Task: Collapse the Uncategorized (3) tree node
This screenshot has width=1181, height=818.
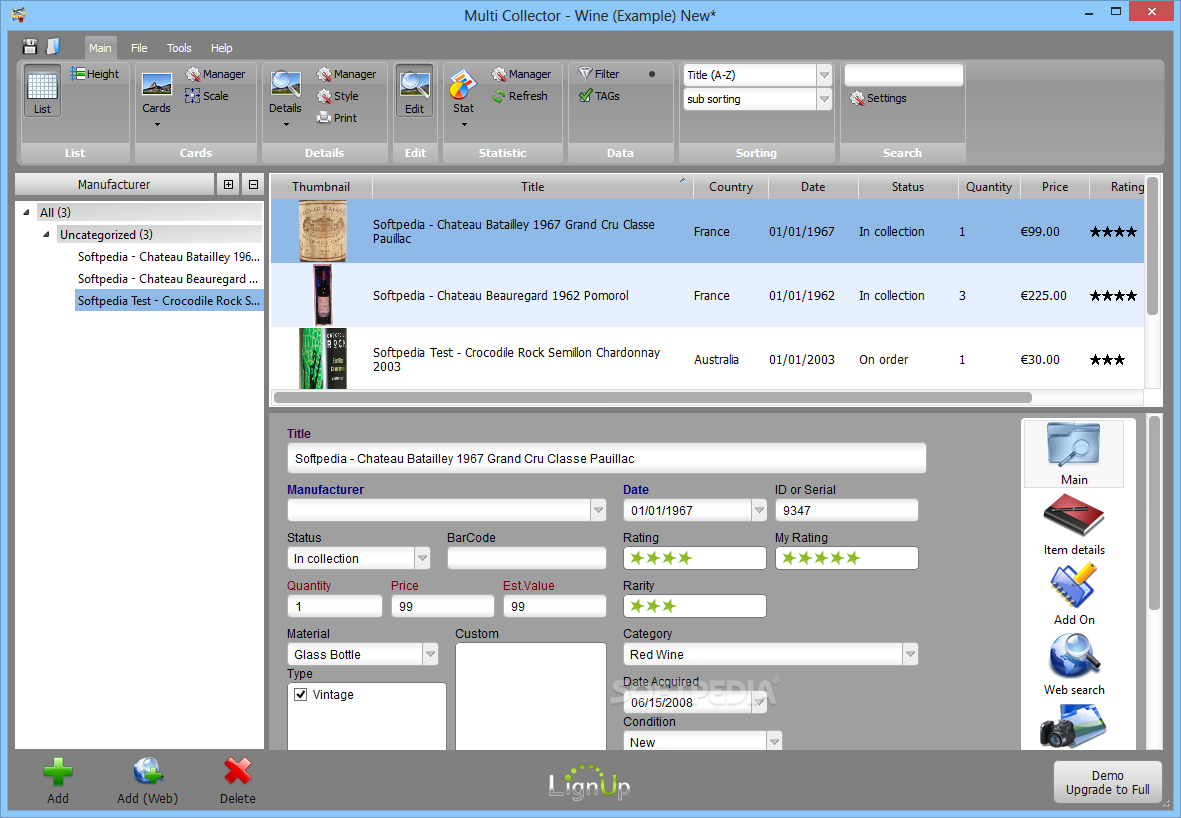Action: [x=46, y=234]
